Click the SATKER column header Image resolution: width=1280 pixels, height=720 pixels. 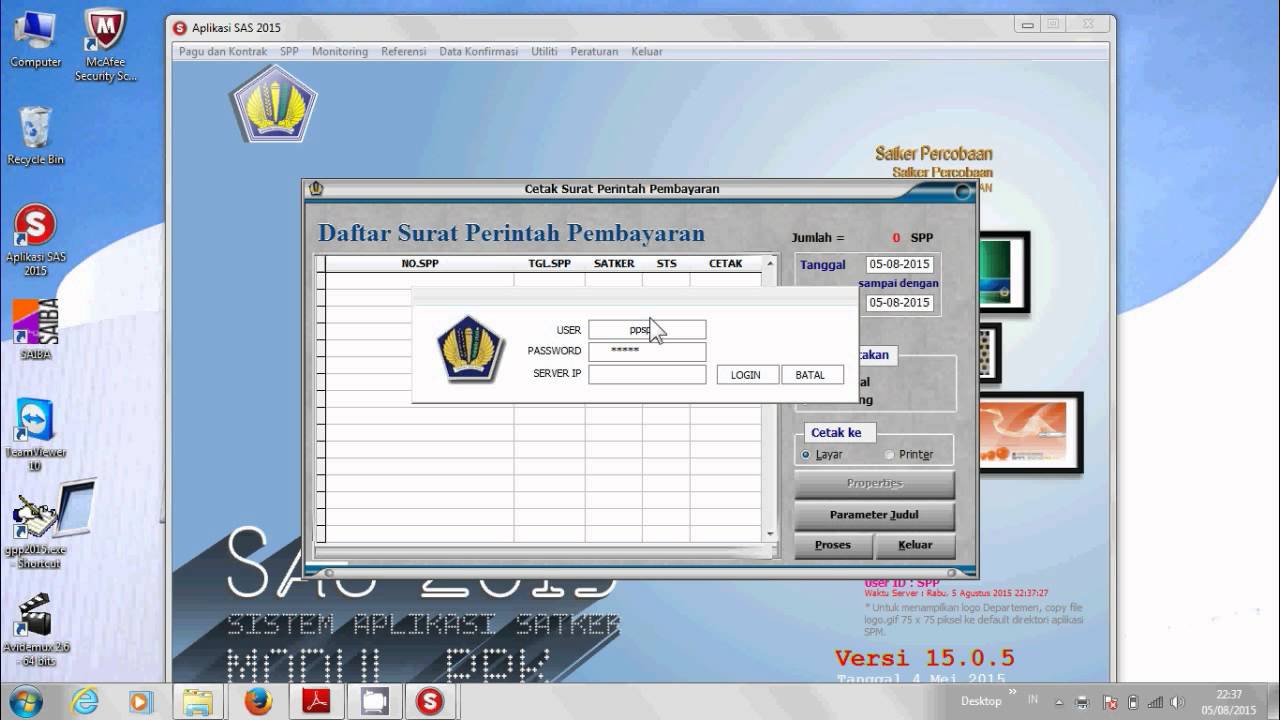click(x=614, y=264)
